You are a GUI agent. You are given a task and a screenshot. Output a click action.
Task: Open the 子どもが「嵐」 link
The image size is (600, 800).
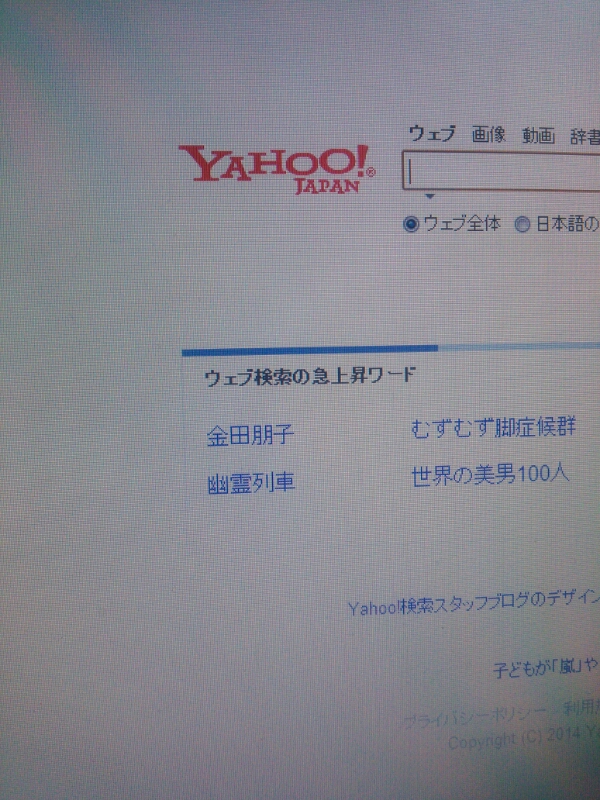[546, 667]
